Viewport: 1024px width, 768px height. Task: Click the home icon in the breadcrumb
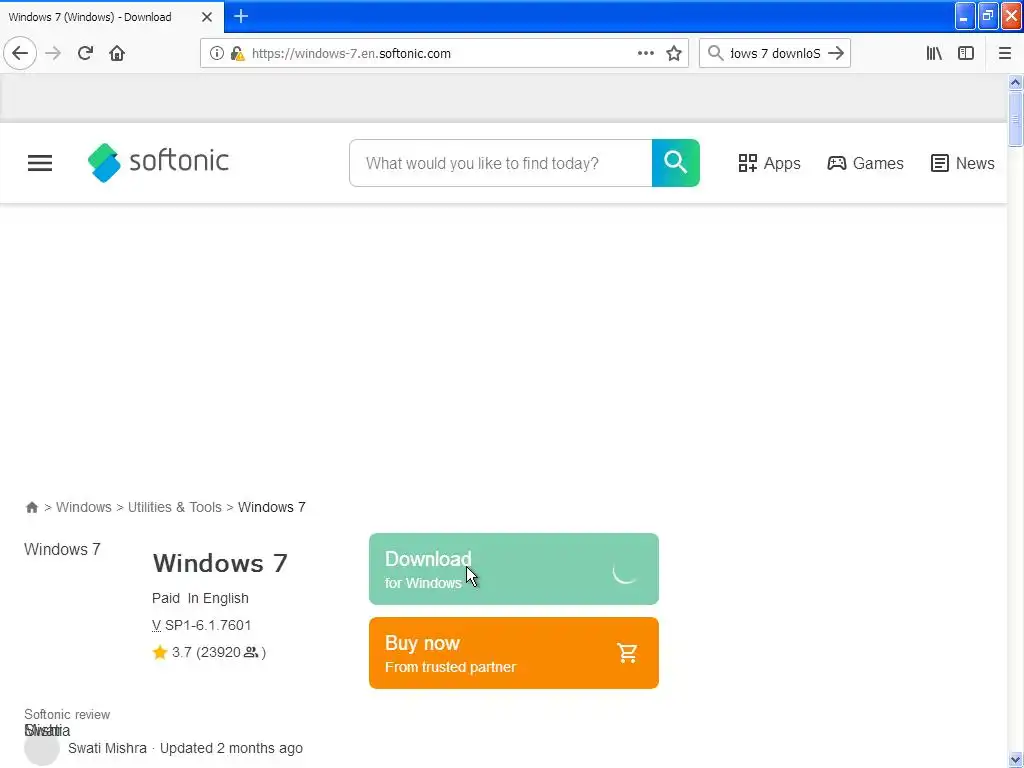[x=31, y=507]
